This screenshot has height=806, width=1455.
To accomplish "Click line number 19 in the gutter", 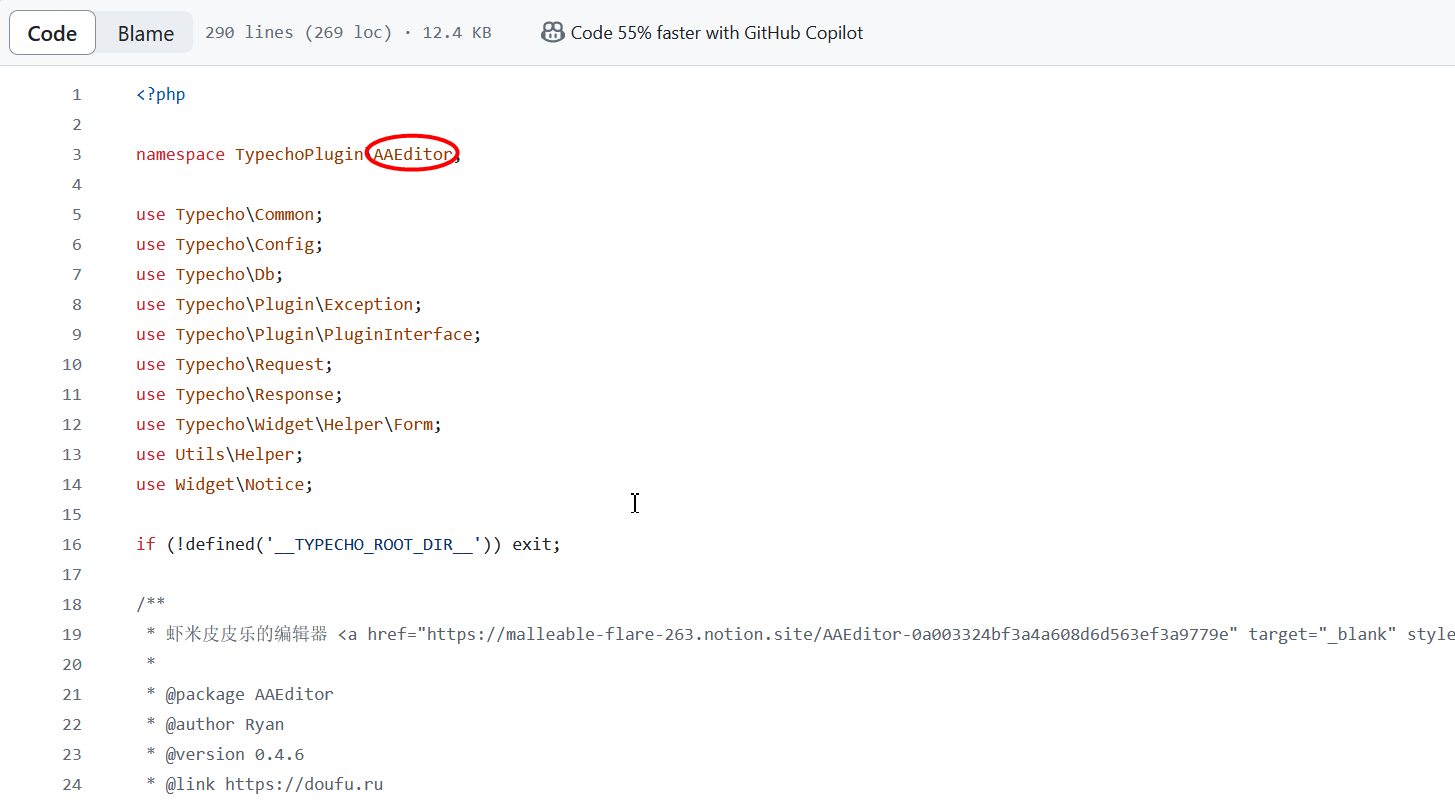I will (x=72, y=634).
